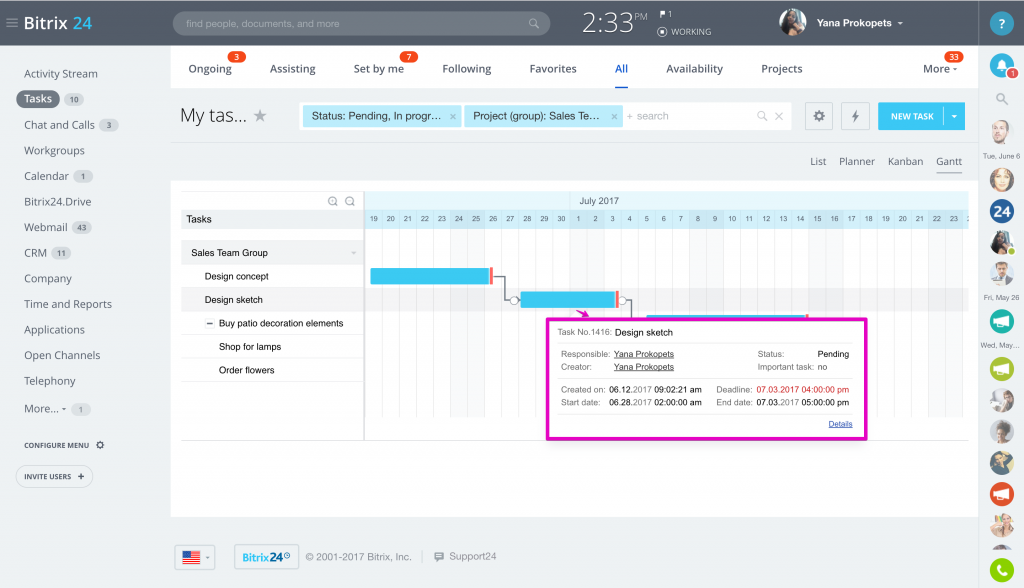Open the Details link in task popup
1024x588 pixels.
click(840, 424)
